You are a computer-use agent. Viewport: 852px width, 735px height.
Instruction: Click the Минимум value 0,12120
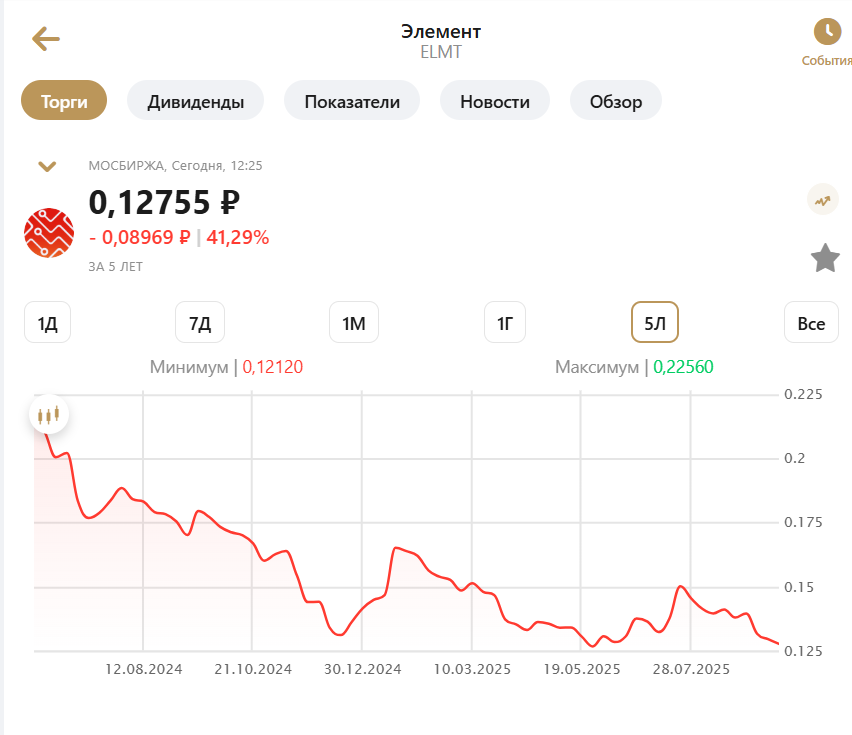(273, 367)
